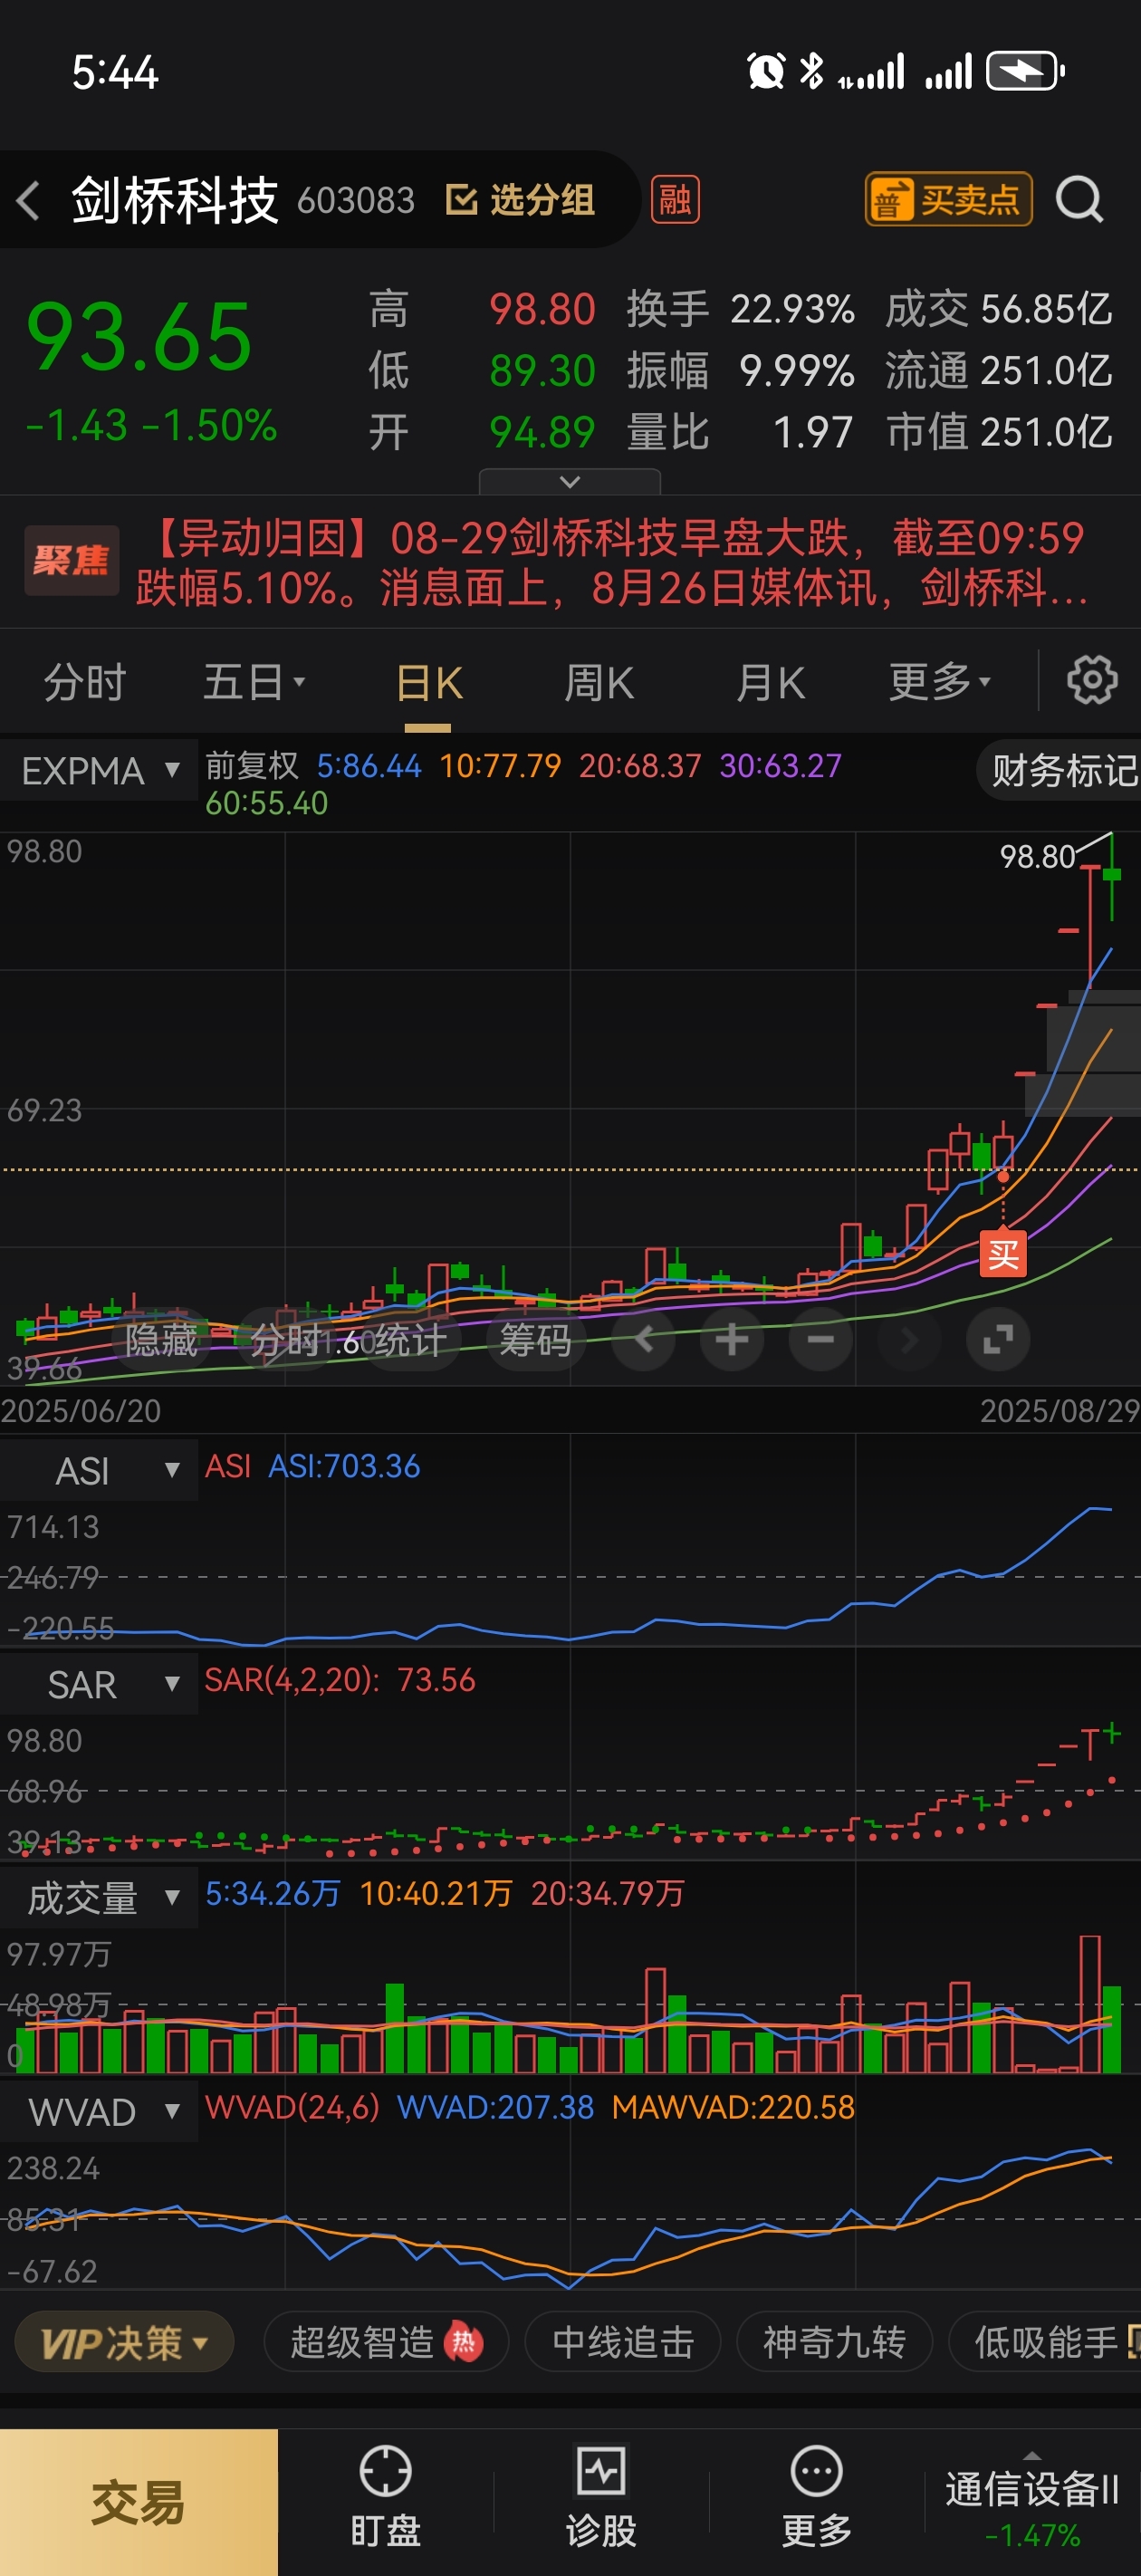This screenshot has width=1141, height=2576.
Task: Tap the 融 margin trading badge
Action: (x=675, y=200)
